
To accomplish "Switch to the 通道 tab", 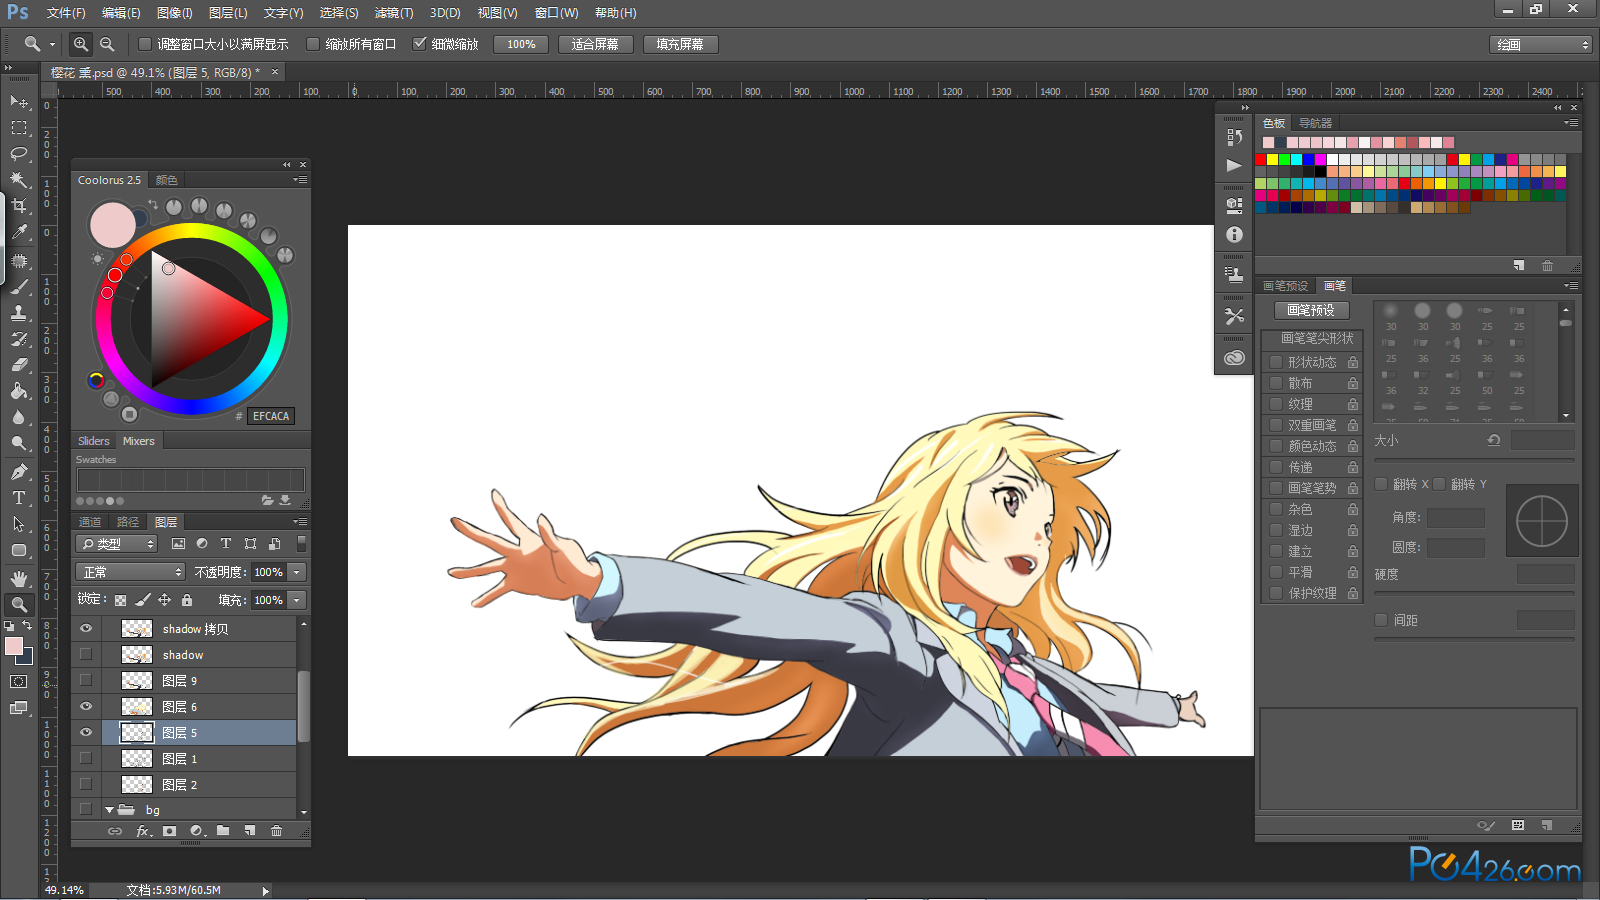I will point(90,522).
